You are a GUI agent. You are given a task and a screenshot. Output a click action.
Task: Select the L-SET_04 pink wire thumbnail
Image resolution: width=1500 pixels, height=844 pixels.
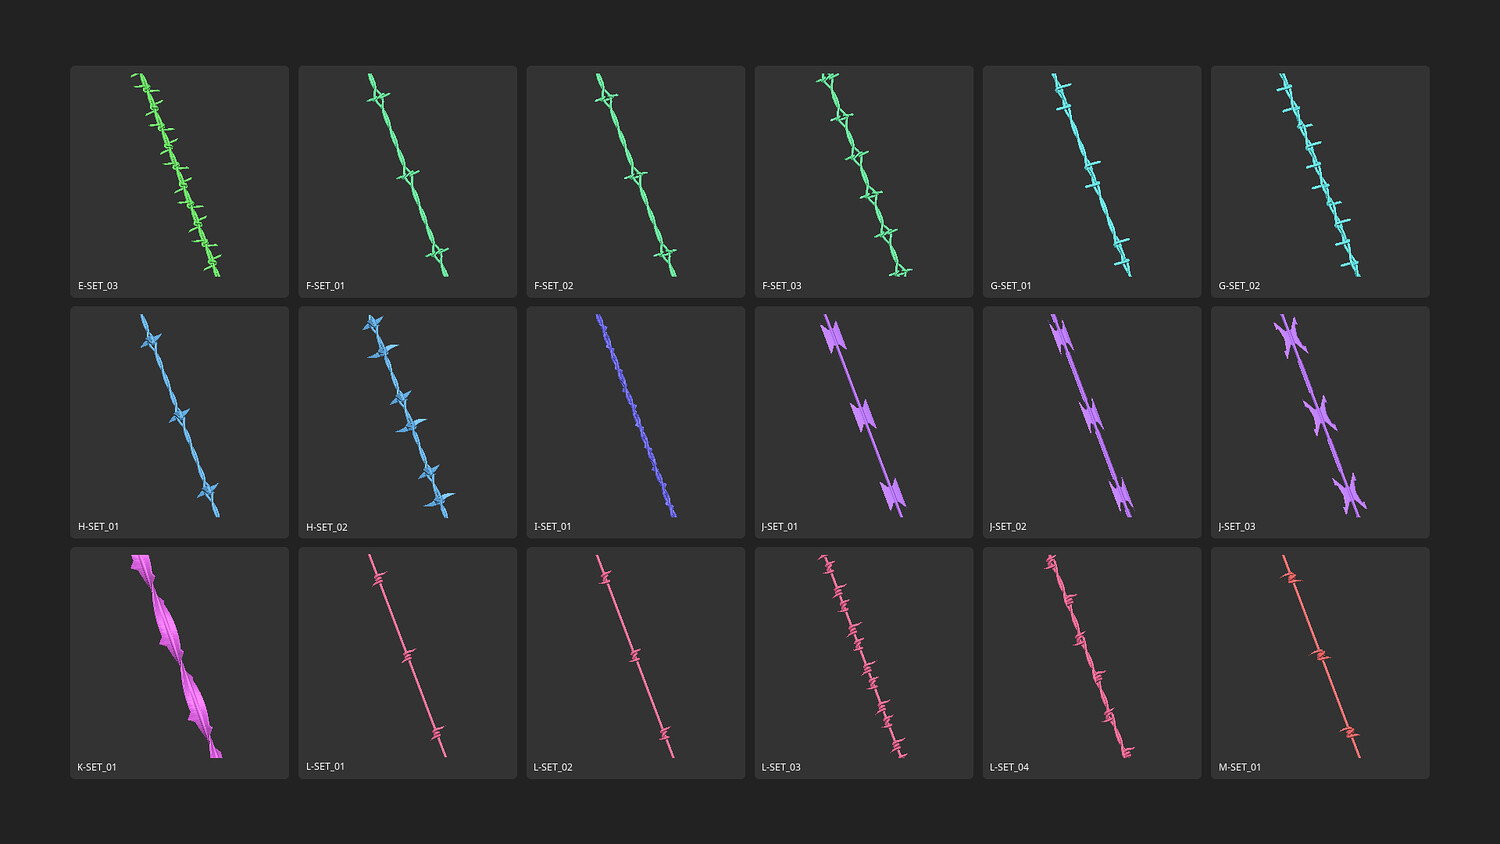click(x=1092, y=663)
